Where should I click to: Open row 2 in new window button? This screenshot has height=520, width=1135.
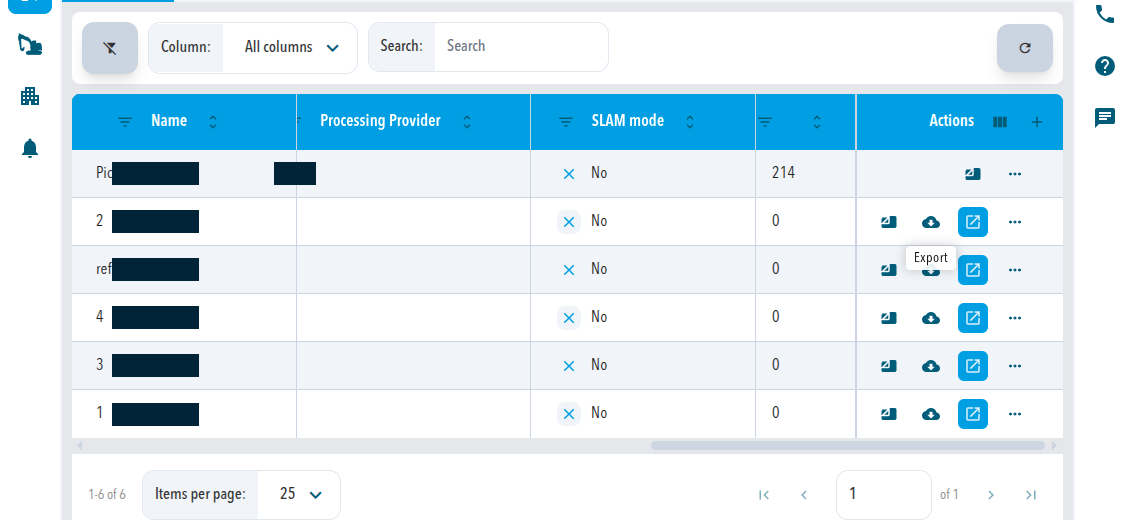[973, 222]
